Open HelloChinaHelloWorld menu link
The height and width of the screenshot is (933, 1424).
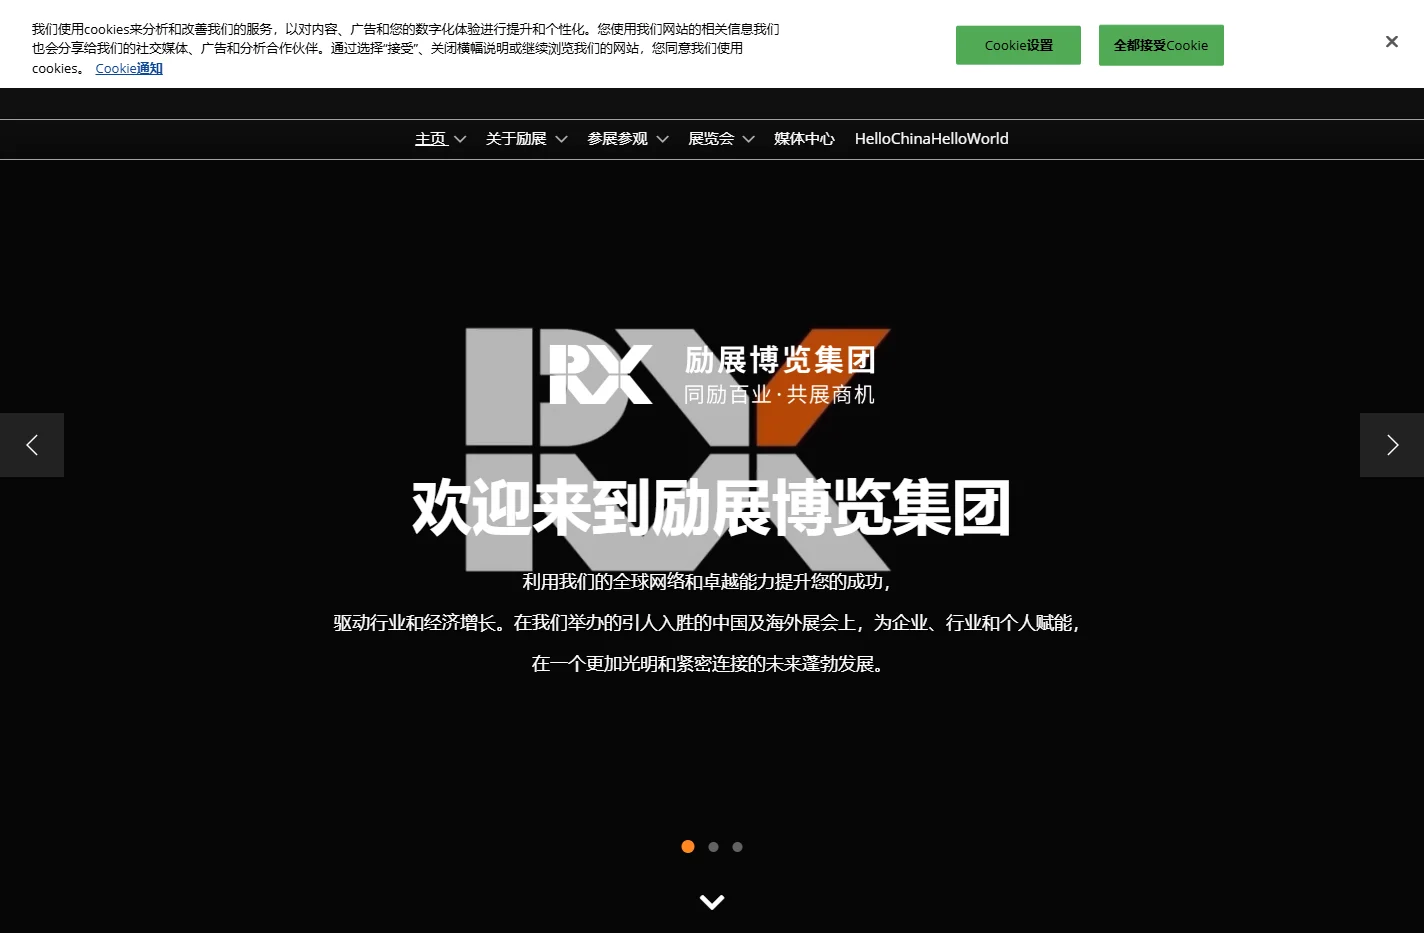click(x=931, y=139)
